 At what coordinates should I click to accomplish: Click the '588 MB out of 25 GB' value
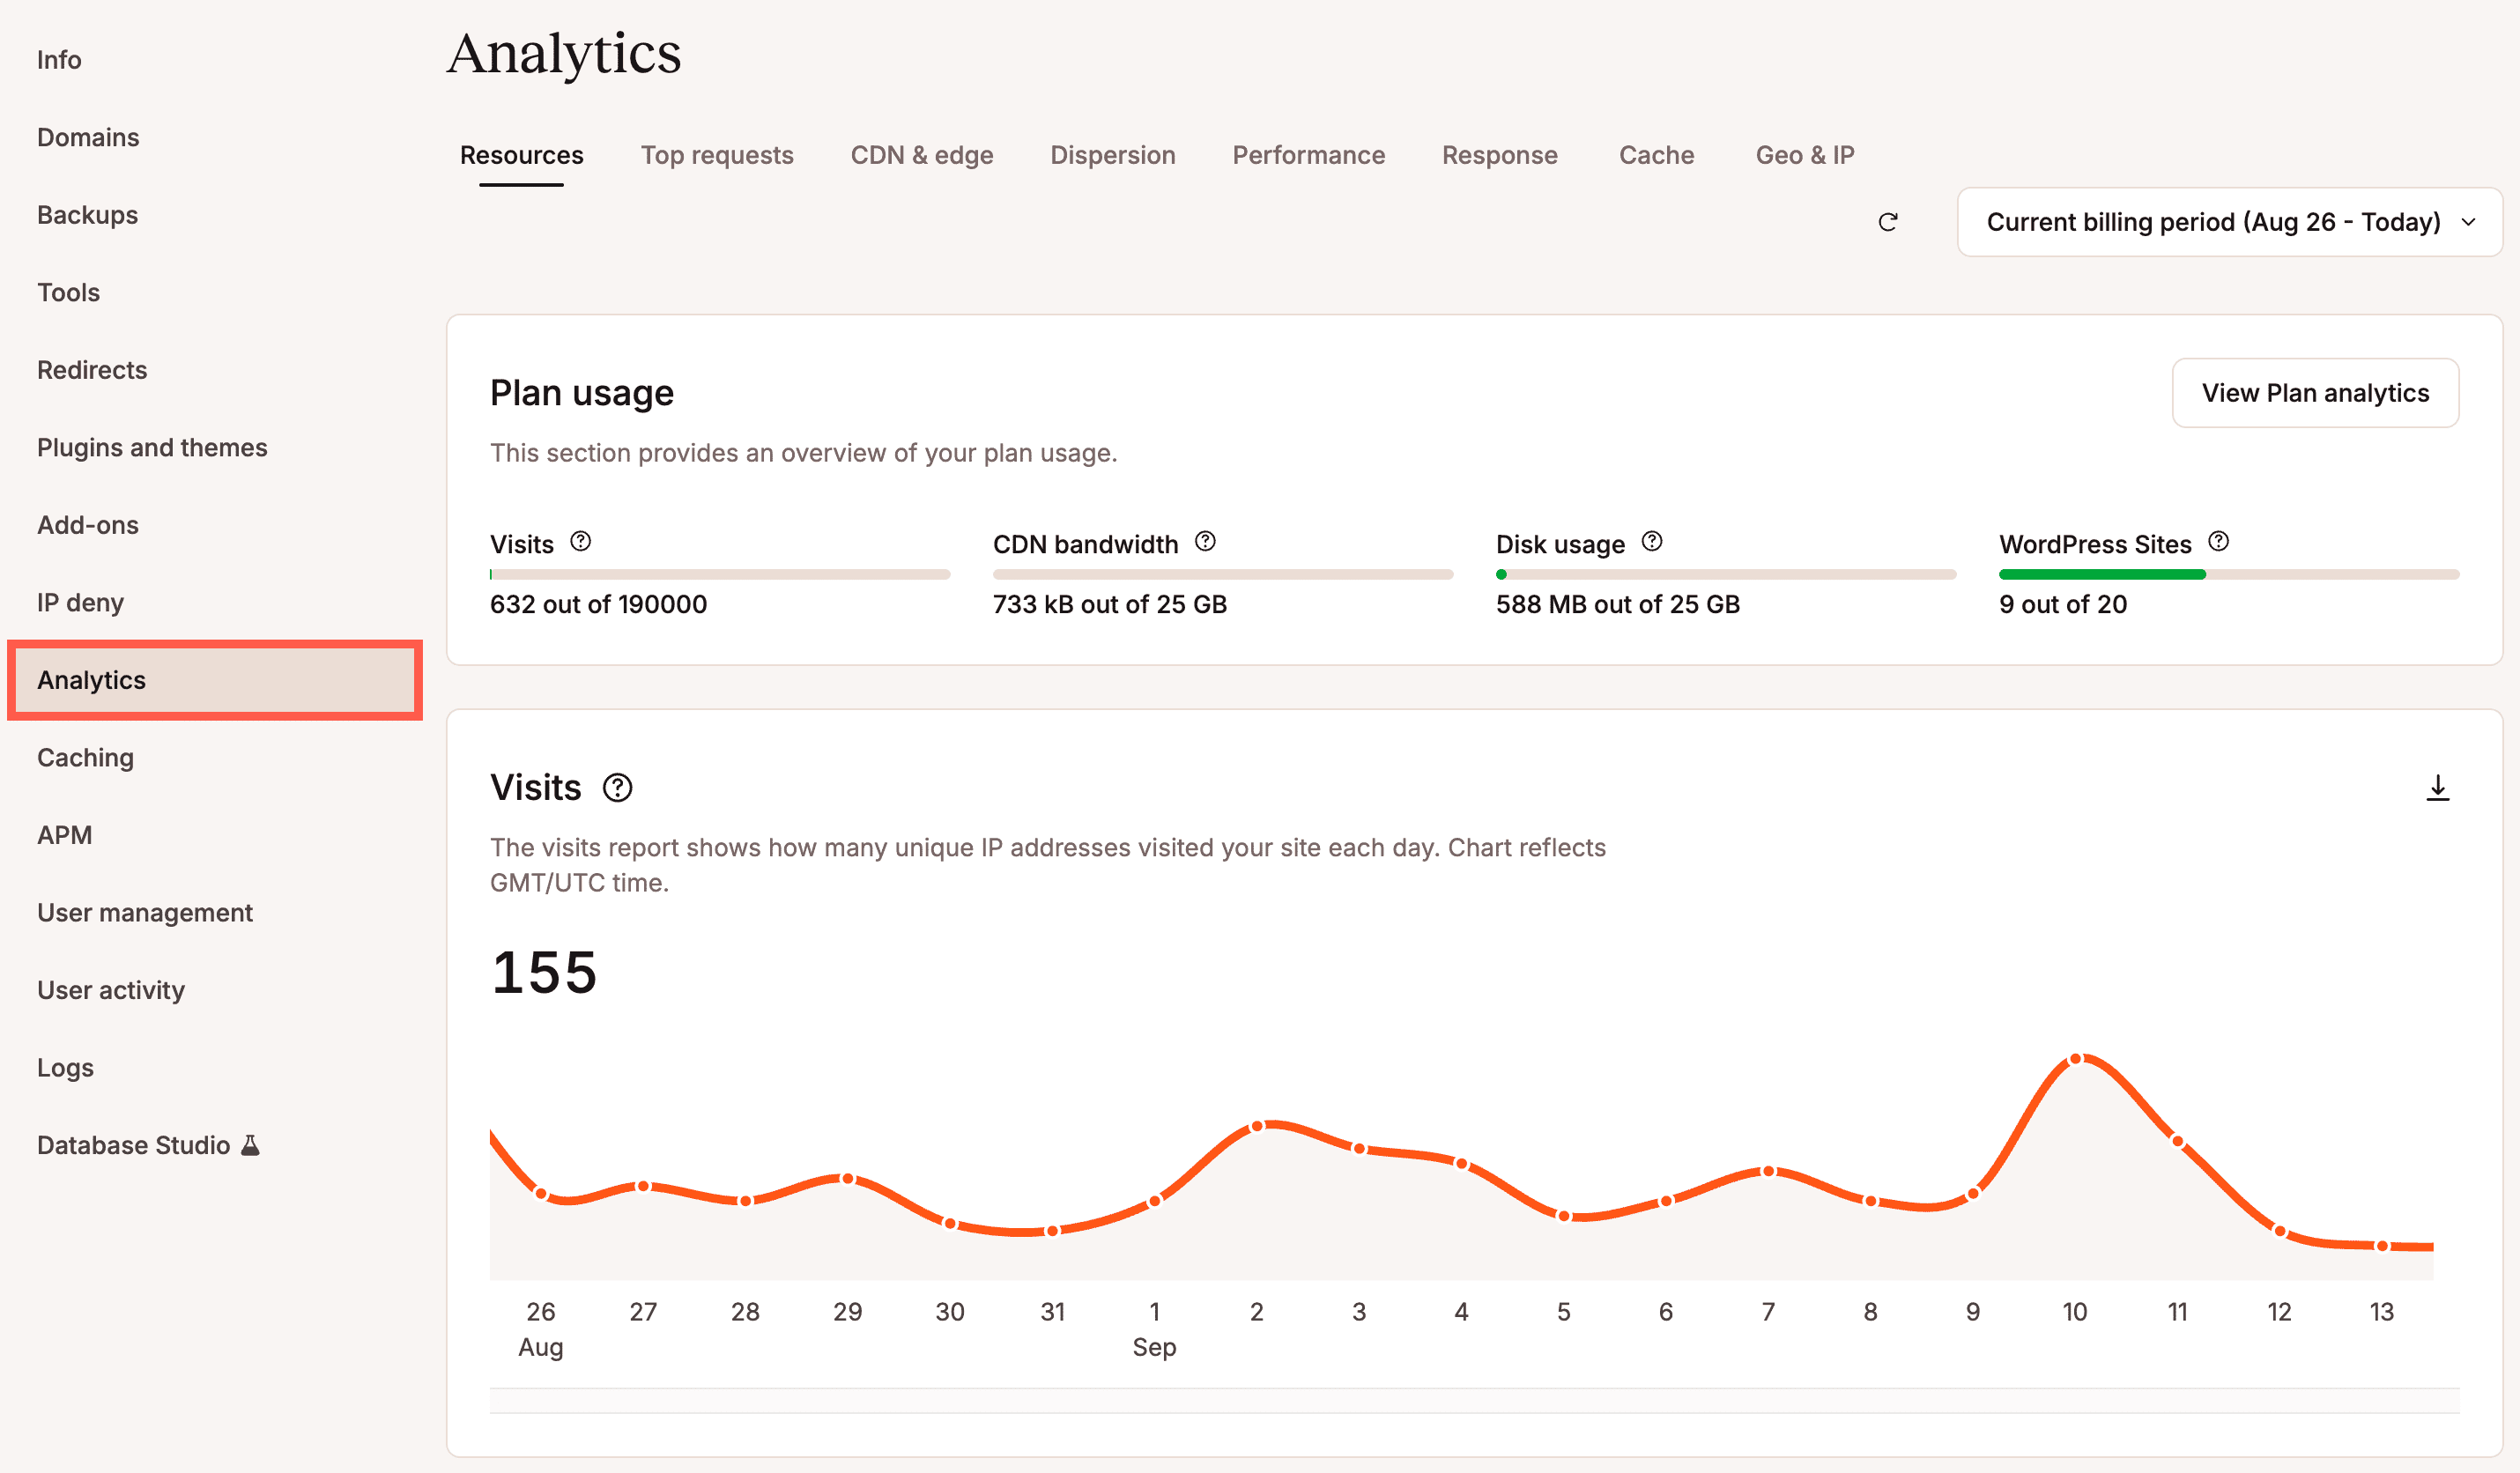click(1617, 604)
